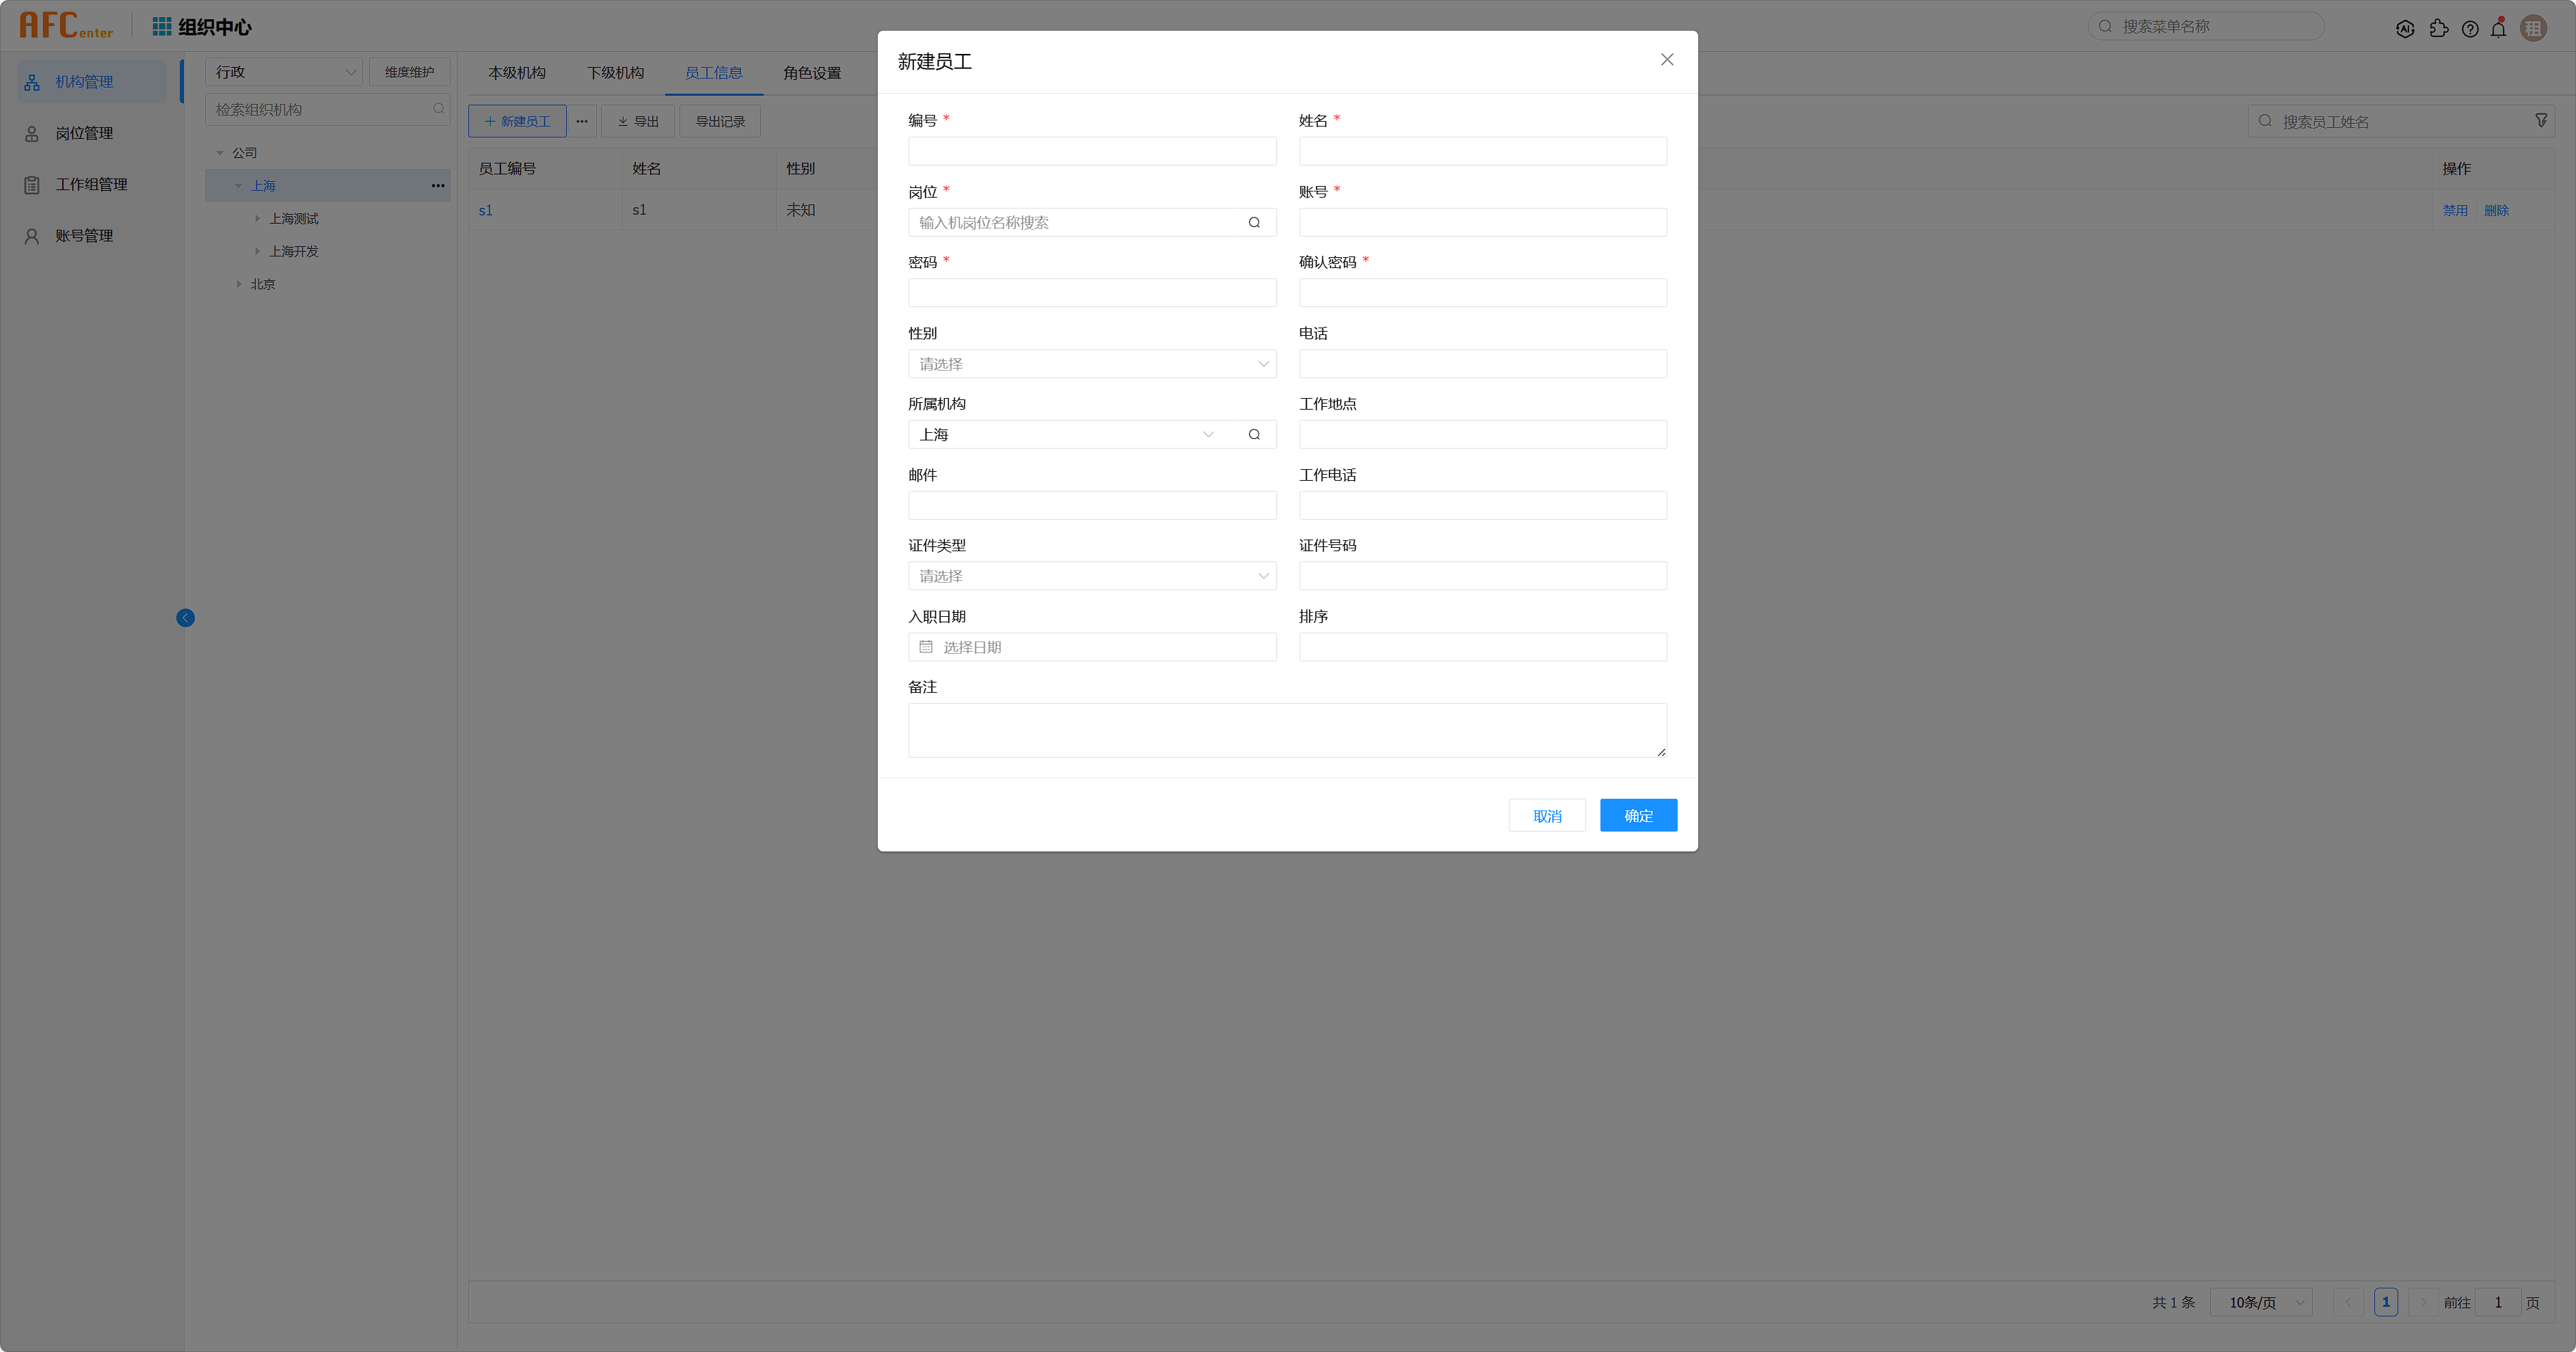Viewport: 2576px width, 1352px height.
Task: Switch to the 角色设置 tab
Action: (x=811, y=73)
